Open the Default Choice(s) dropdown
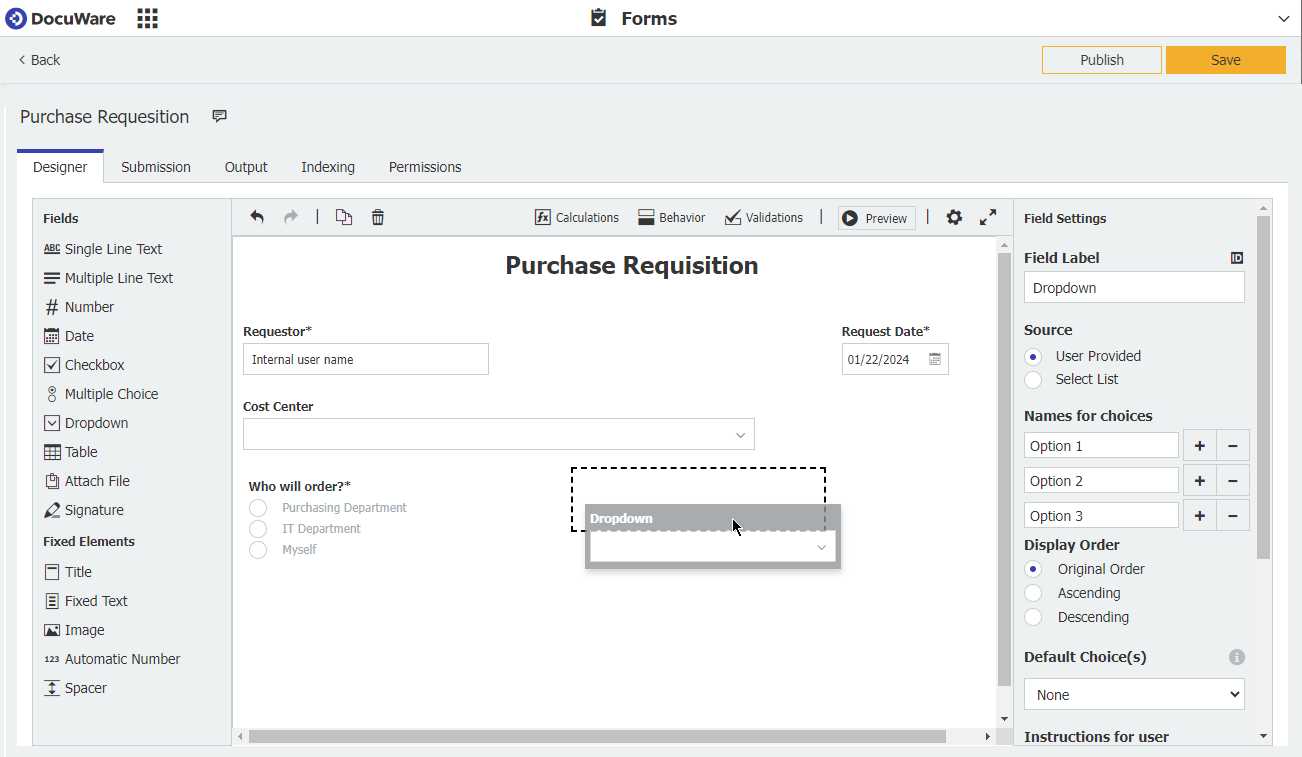This screenshot has width=1302, height=757. click(x=1134, y=694)
